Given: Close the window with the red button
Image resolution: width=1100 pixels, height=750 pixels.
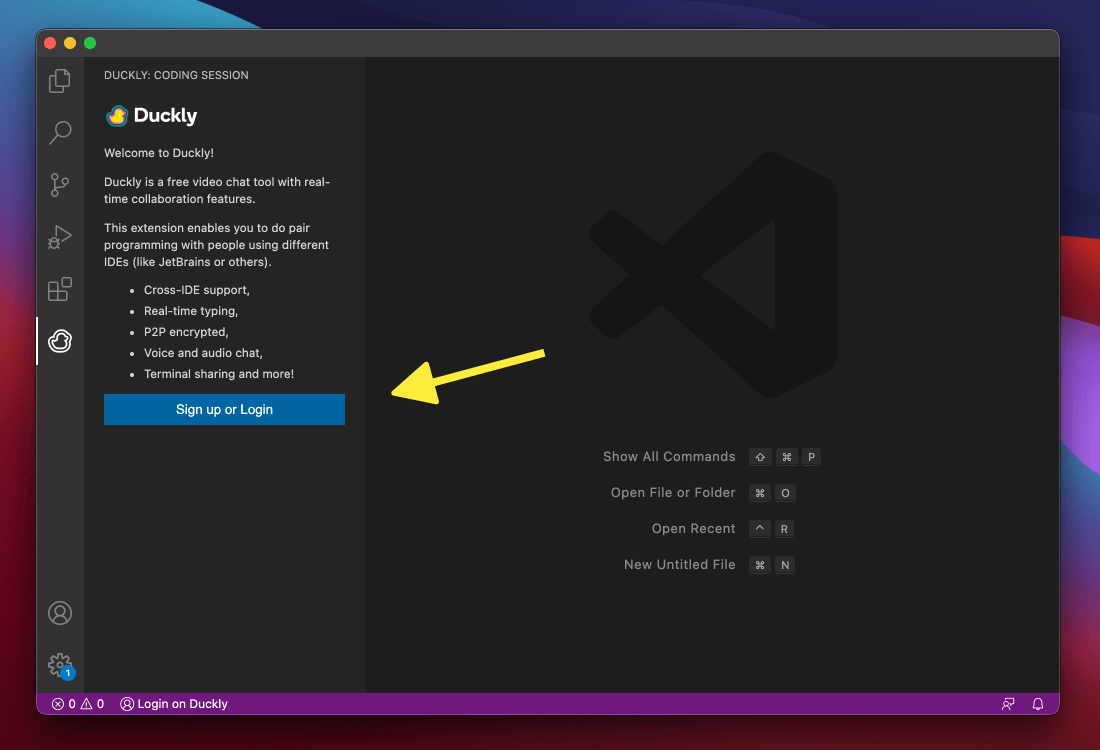Looking at the screenshot, I should point(51,43).
